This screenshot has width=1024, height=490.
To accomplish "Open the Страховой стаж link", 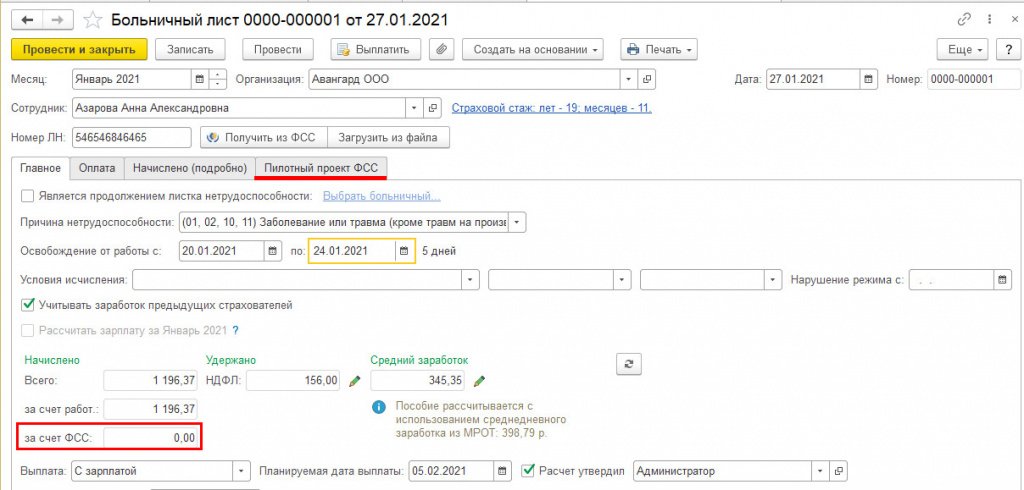I will [x=552, y=108].
